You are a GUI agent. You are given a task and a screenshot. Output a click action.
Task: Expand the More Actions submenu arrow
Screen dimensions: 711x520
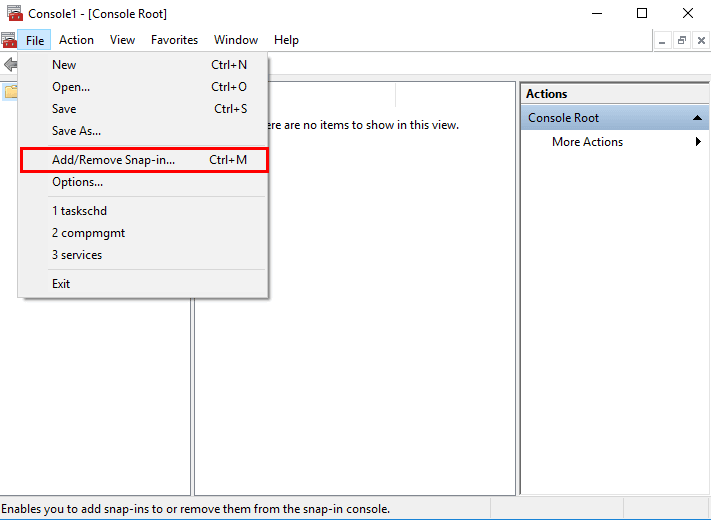click(698, 141)
